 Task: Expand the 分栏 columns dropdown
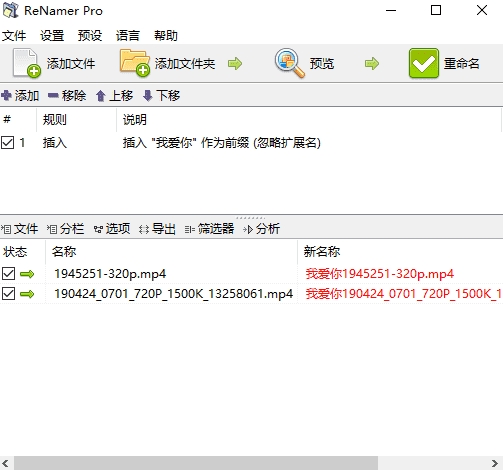65,229
